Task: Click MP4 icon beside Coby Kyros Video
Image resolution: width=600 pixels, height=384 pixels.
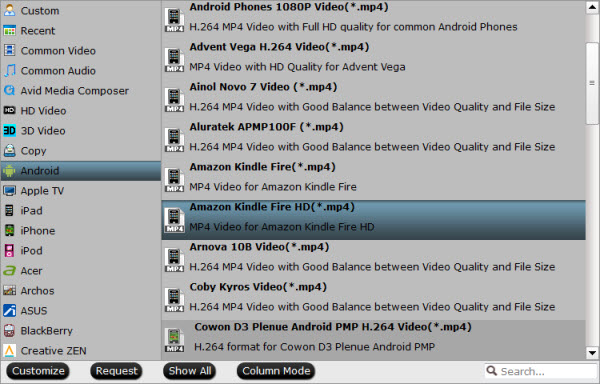Action: (x=174, y=300)
